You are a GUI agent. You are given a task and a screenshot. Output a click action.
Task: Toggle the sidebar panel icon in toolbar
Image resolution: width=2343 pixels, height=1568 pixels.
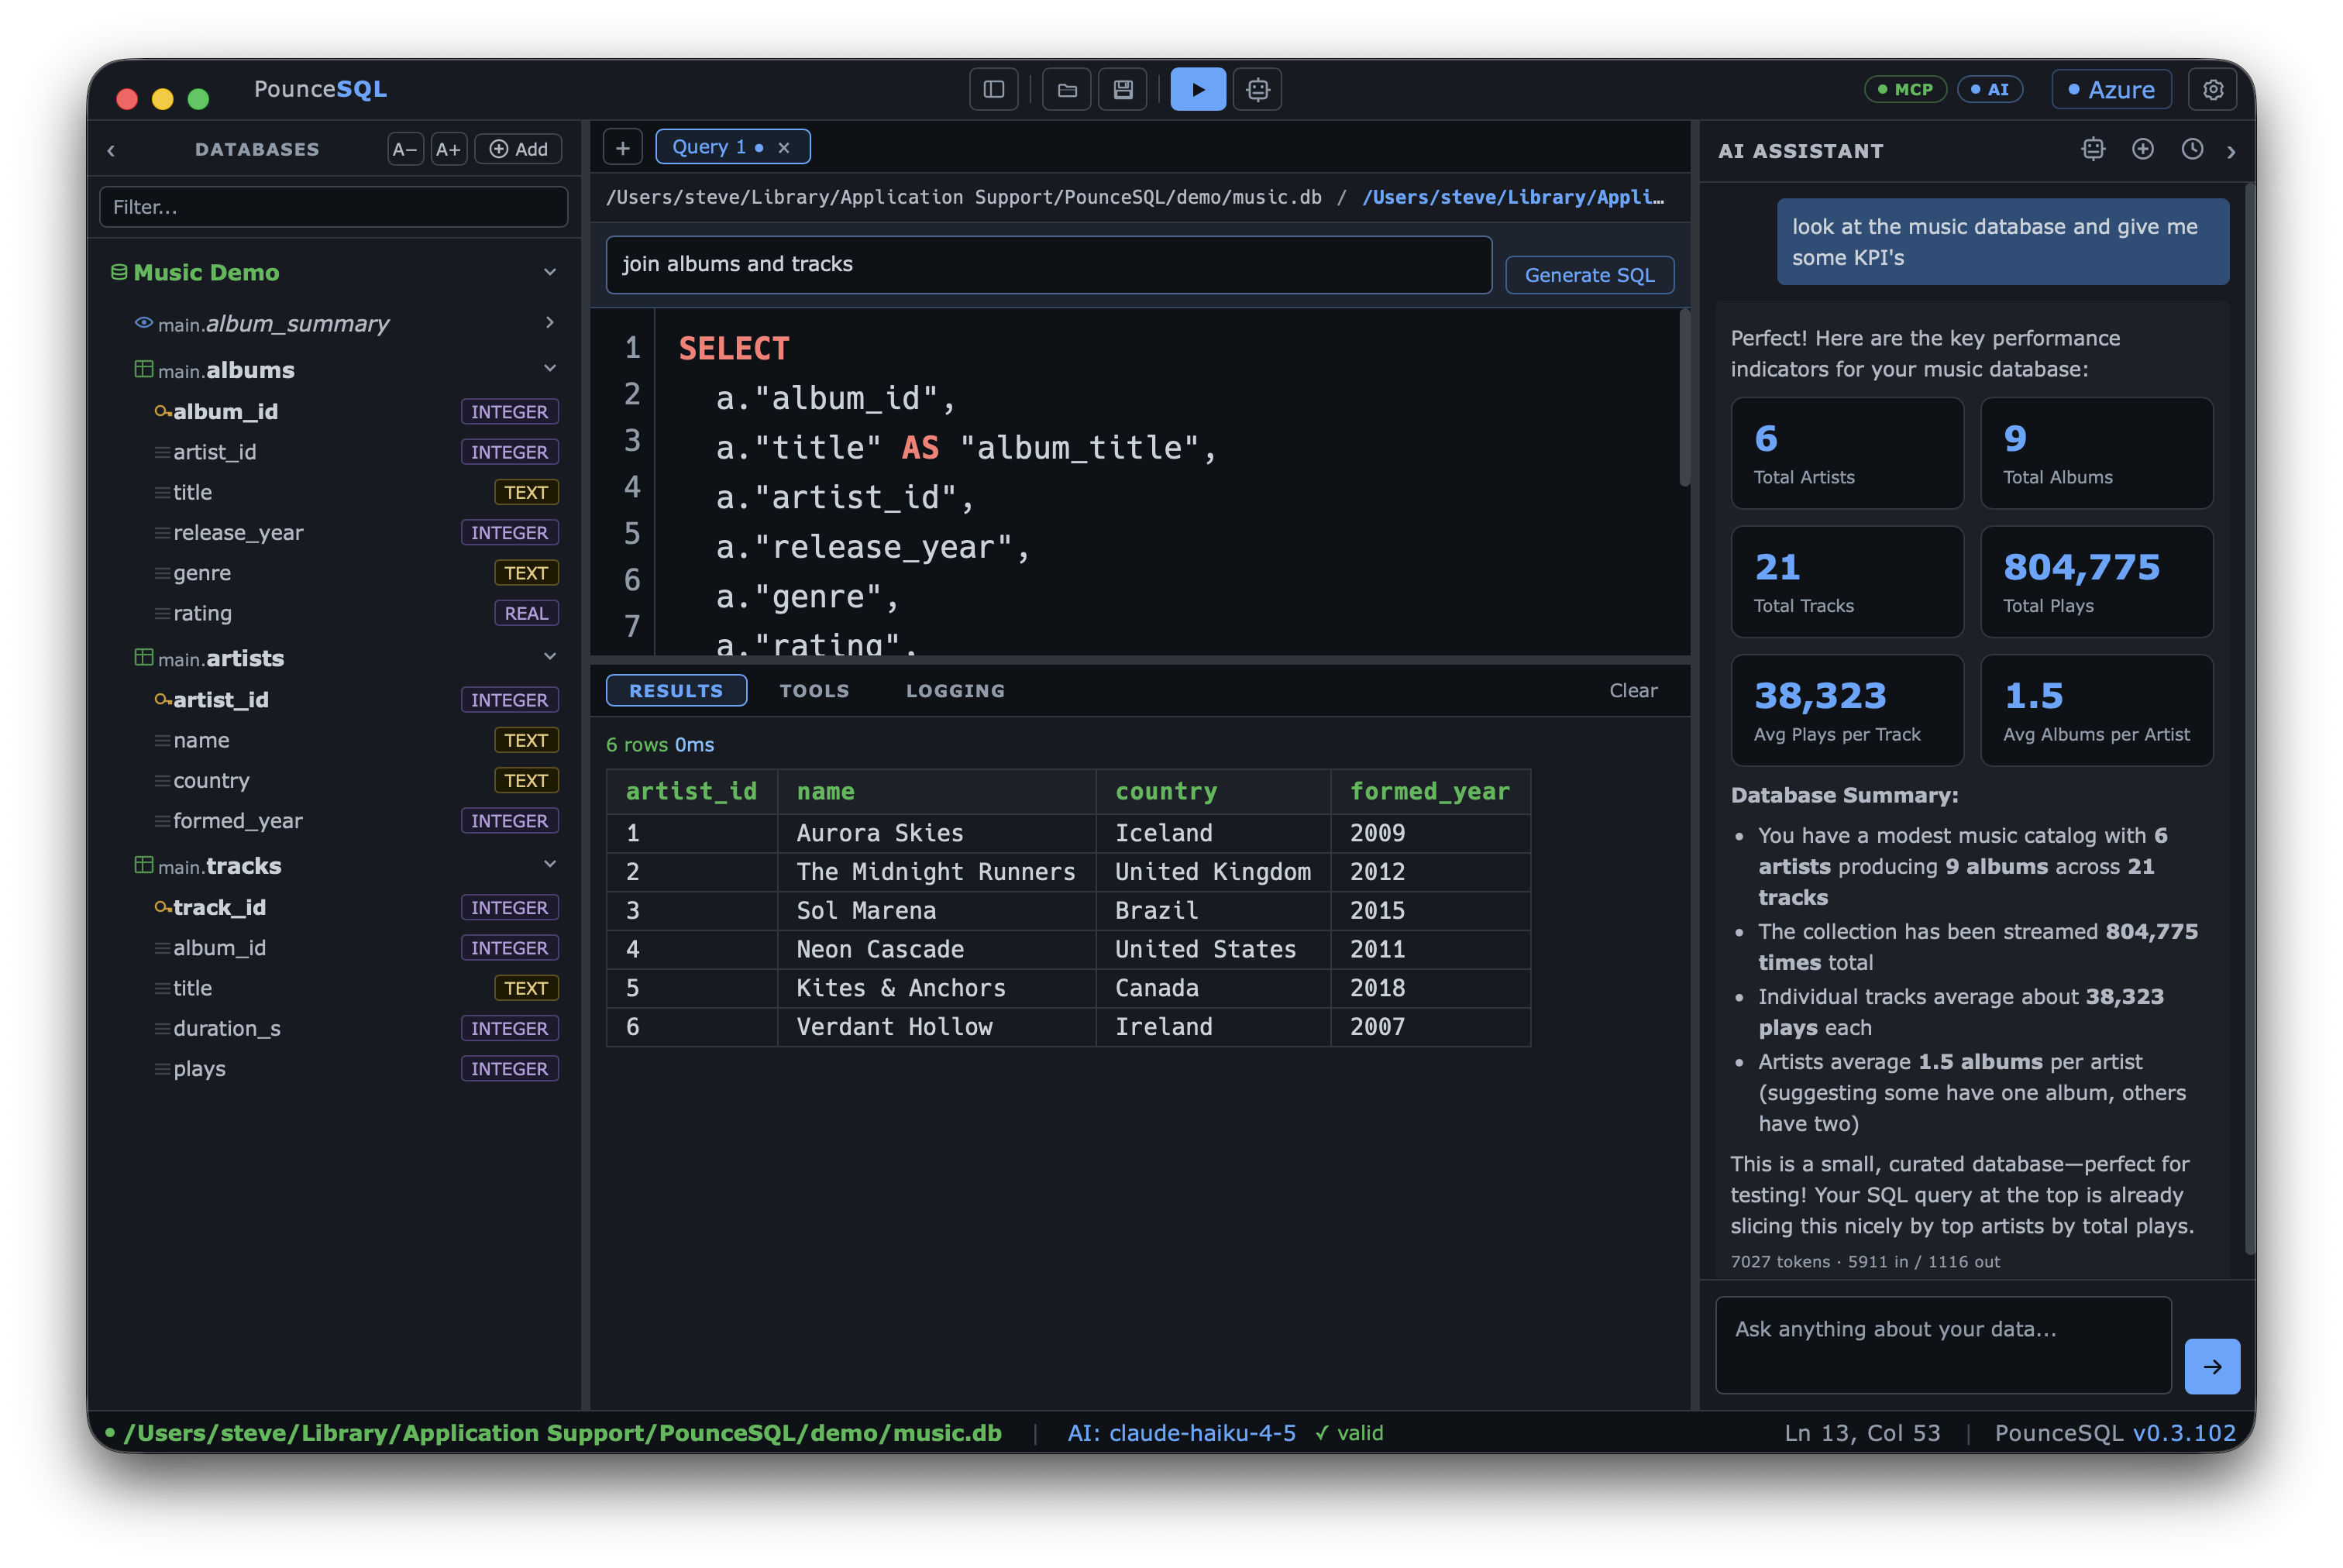tap(993, 89)
